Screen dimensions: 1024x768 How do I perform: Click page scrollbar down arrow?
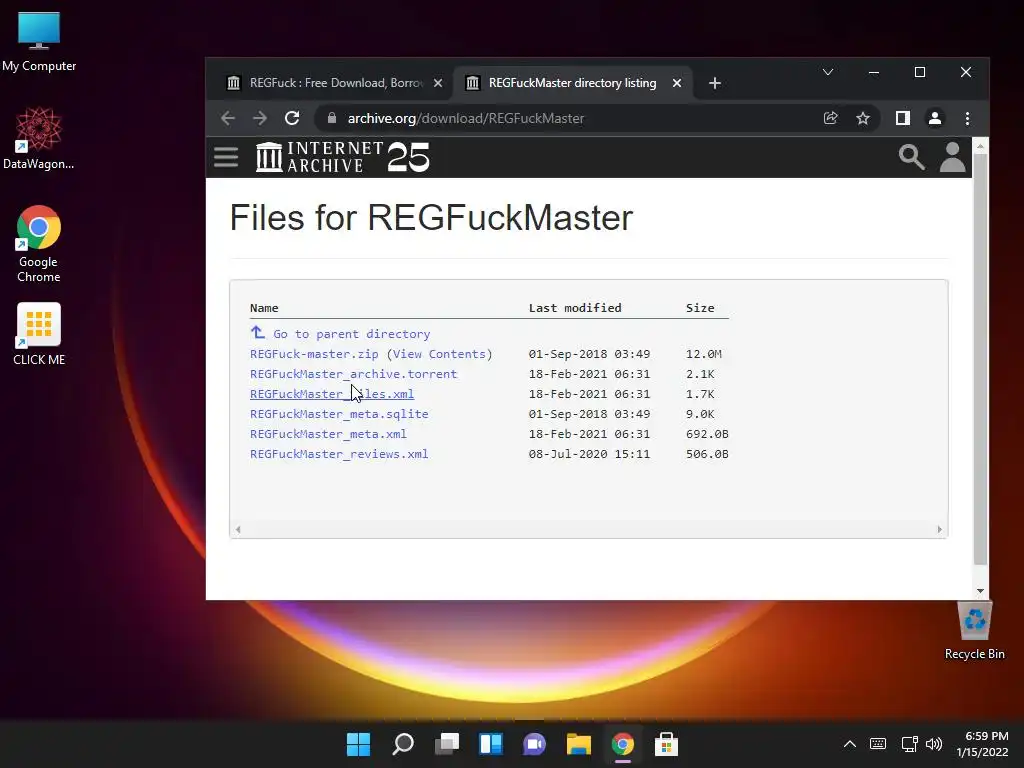(980, 591)
